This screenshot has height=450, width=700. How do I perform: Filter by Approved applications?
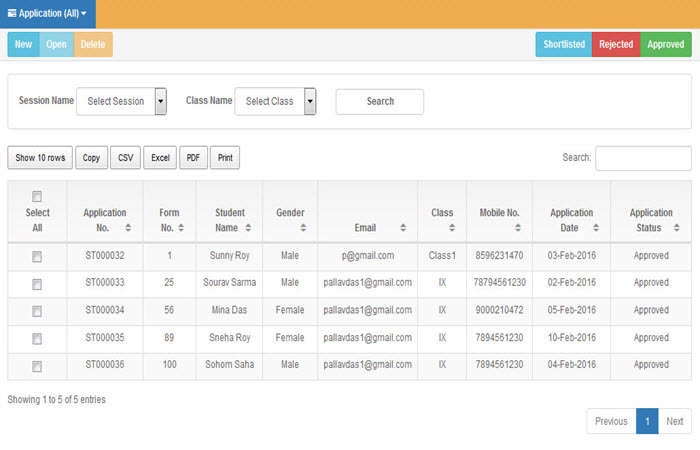click(x=666, y=44)
